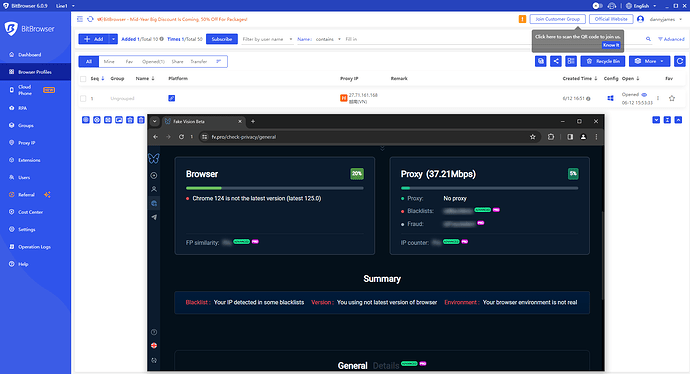Sort by the Created Time column header

[580, 79]
